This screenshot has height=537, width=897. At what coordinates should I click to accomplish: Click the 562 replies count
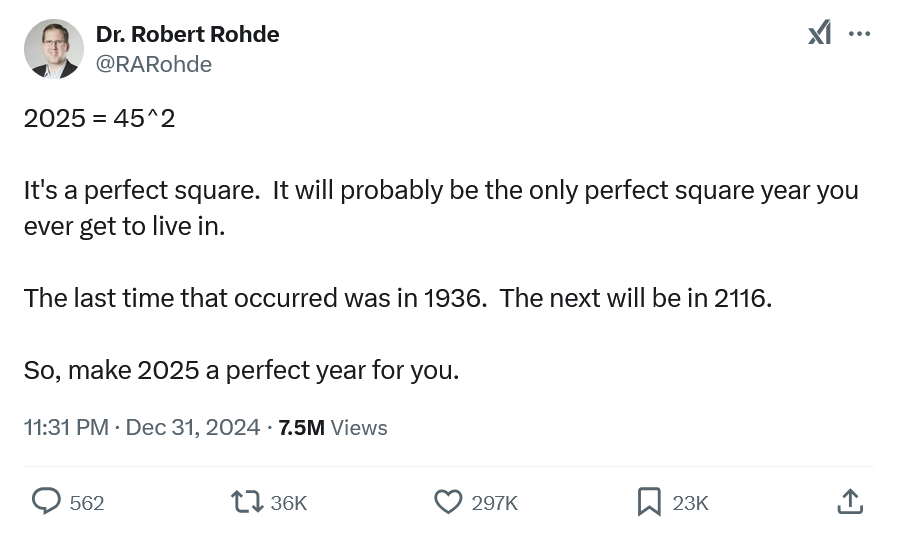87,503
